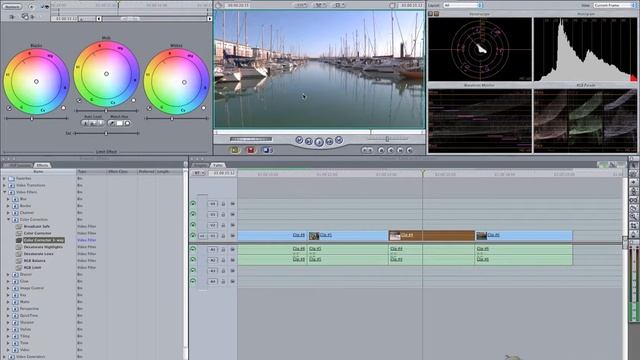Go to next edit in Canvas

pos(339,140)
